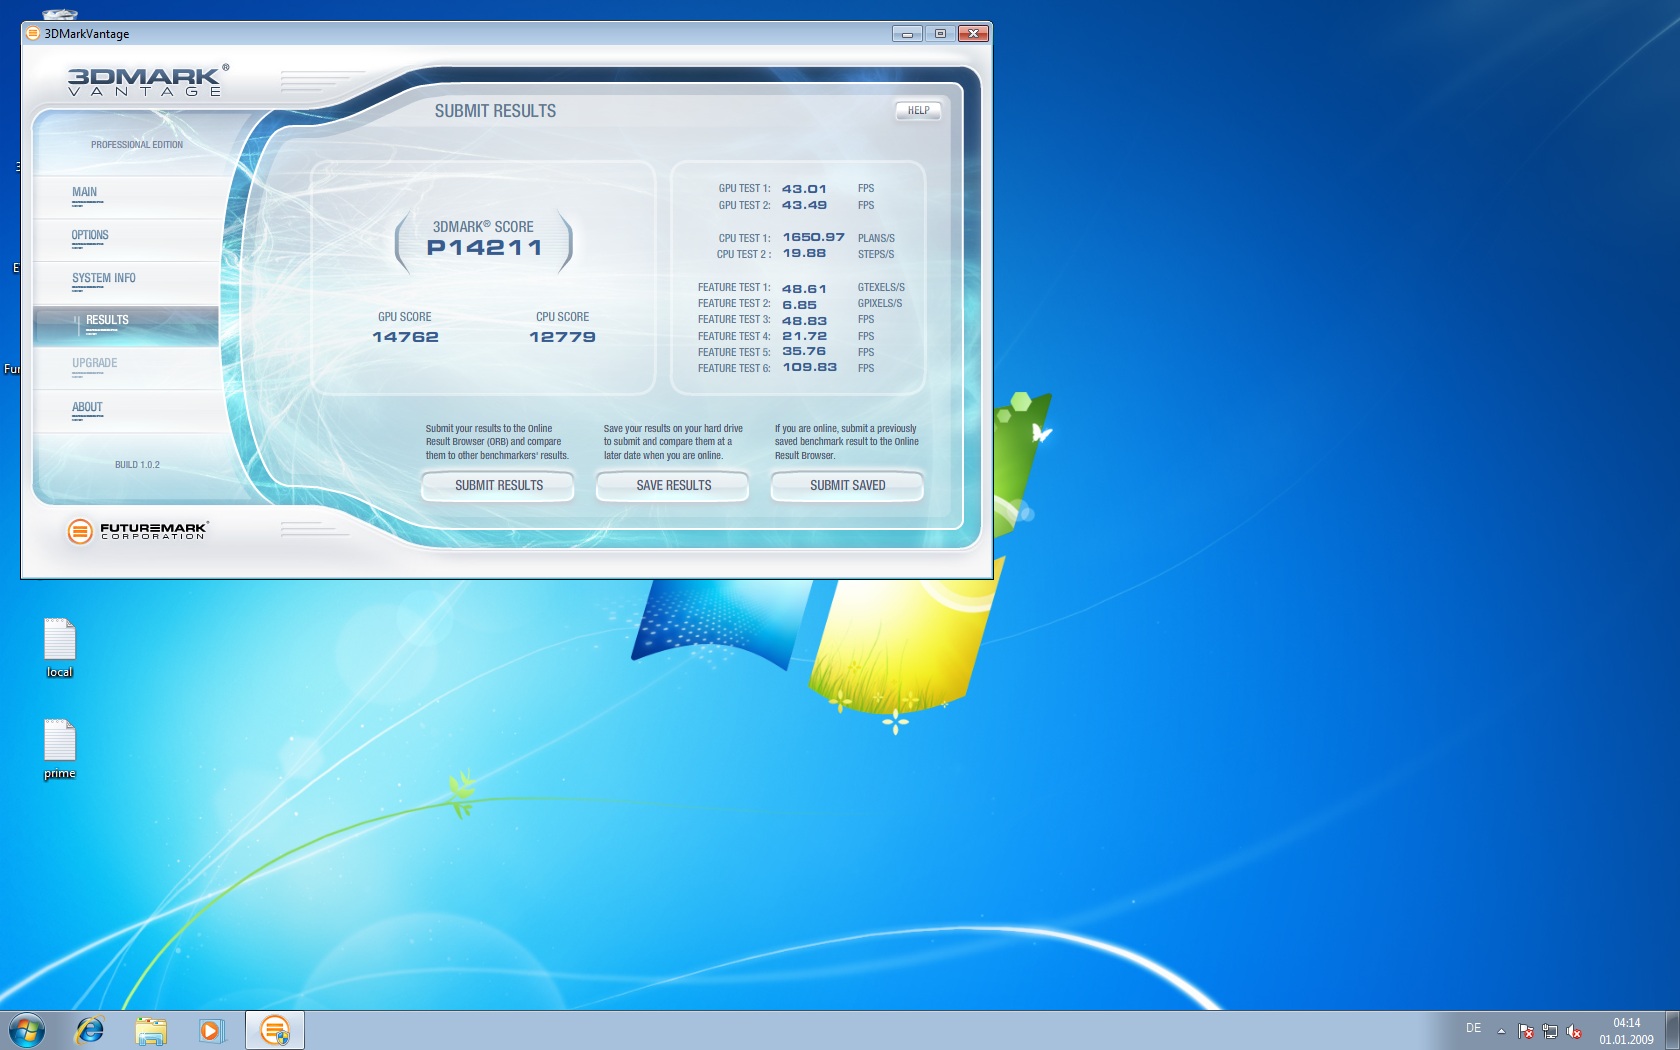Click the CPU score value 12779
The height and width of the screenshot is (1050, 1680).
562,337
